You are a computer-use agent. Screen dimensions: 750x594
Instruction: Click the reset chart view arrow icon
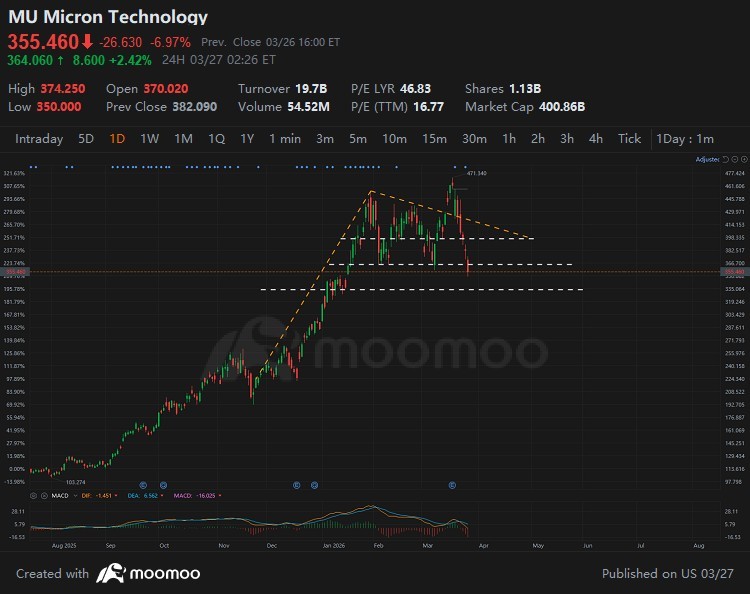[x=726, y=159]
